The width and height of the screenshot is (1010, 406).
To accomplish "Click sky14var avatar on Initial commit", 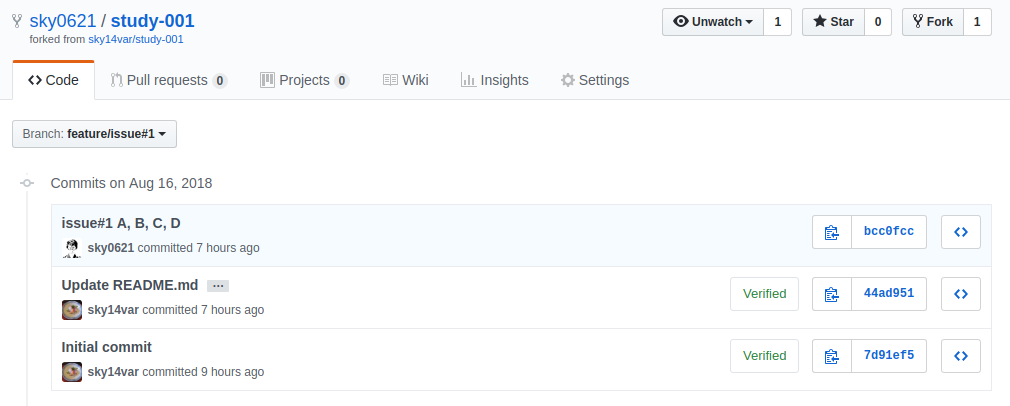I will click(71, 372).
